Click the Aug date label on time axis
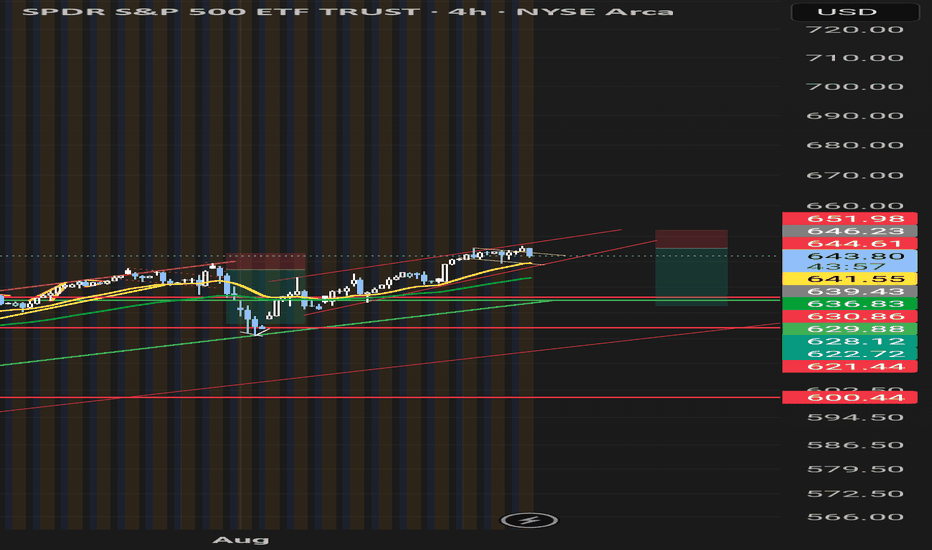 [x=241, y=540]
